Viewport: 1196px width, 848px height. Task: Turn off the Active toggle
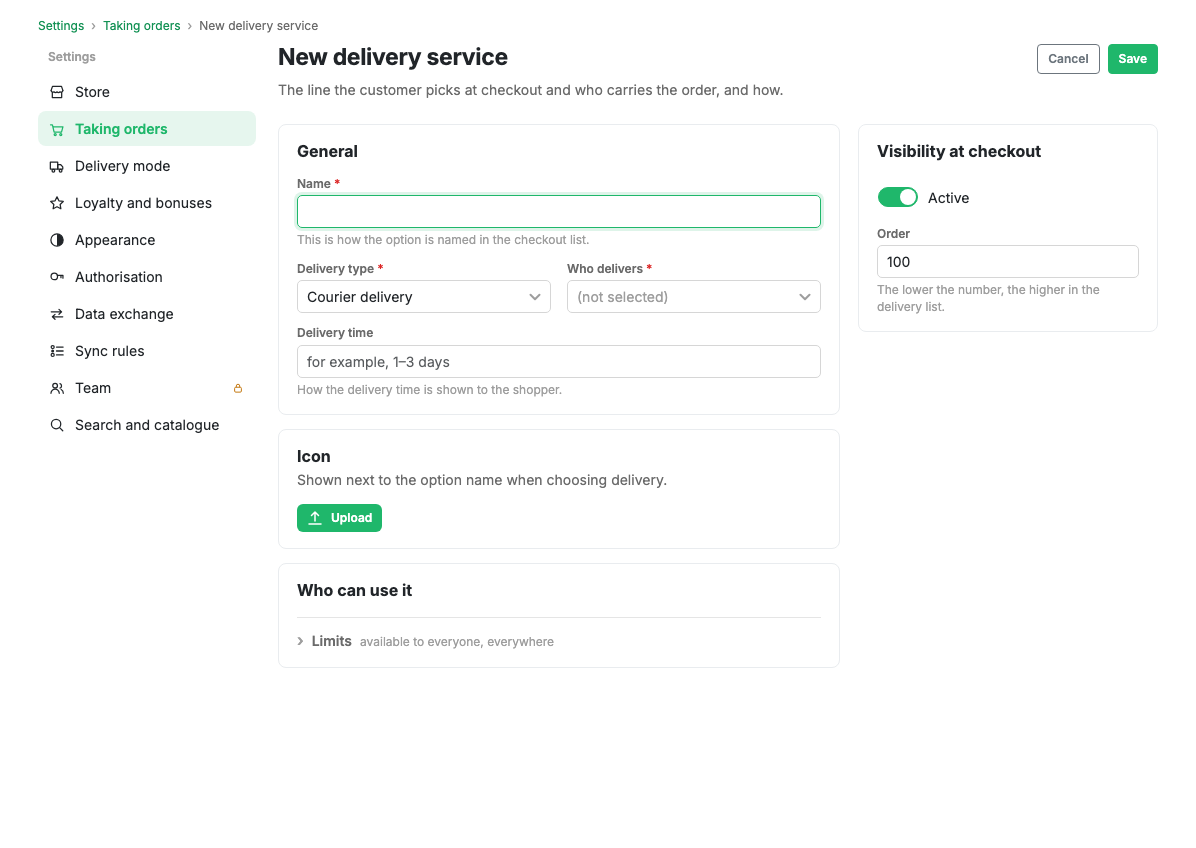tap(898, 198)
